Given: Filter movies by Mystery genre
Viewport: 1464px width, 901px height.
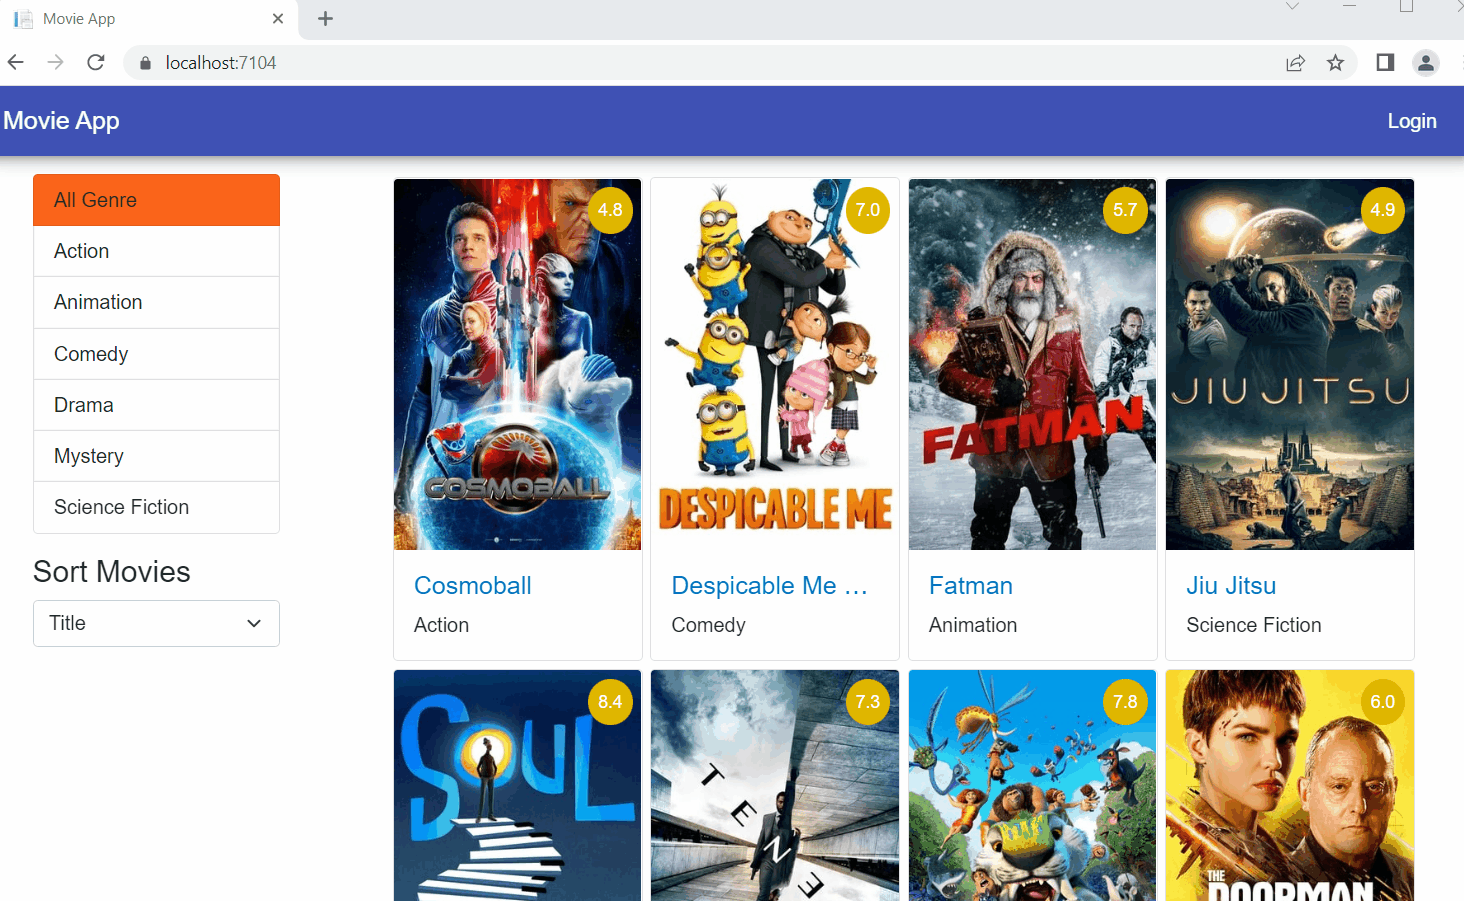Looking at the screenshot, I should [156, 456].
